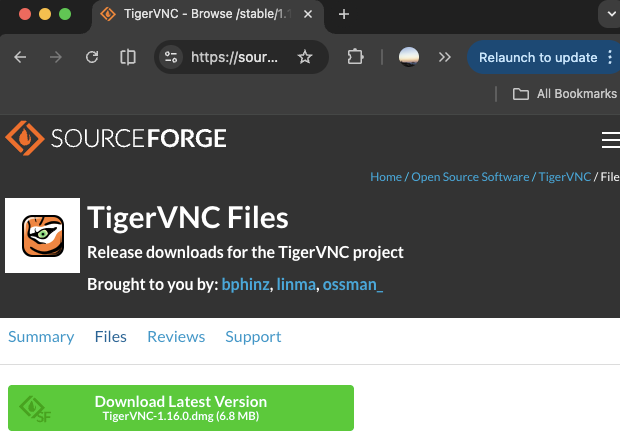Open the Reviews tab
Viewport: 620px width, 431px height.
(176, 336)
